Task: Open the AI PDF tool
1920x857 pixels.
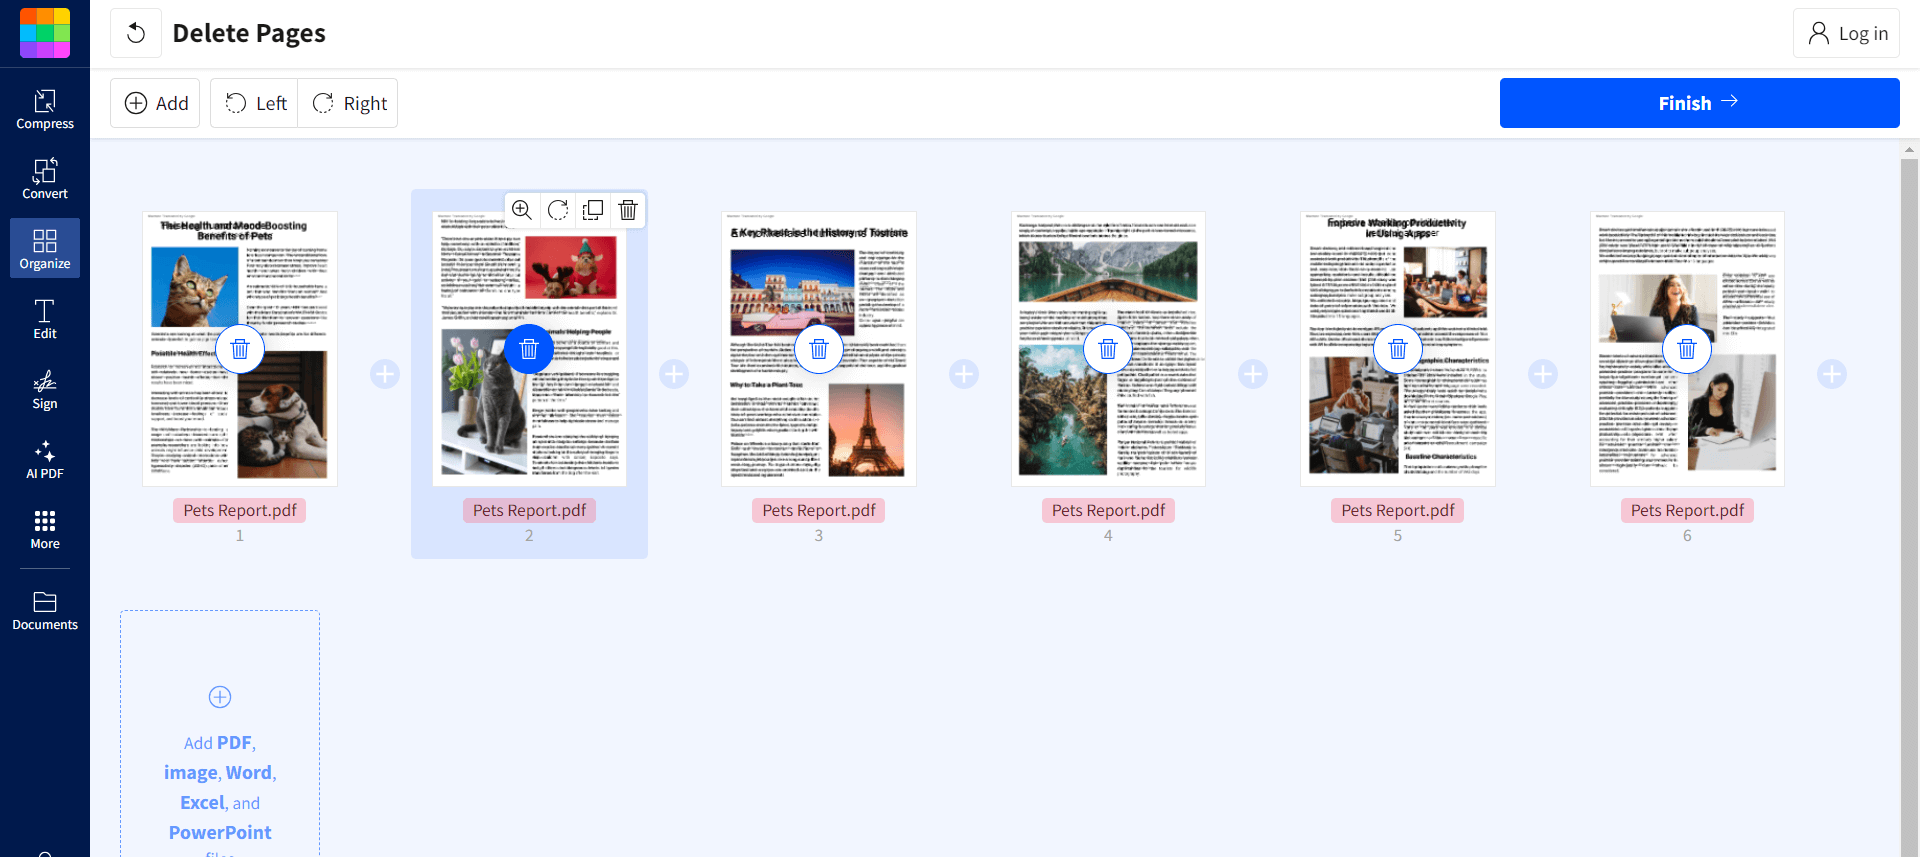Action: tap(45, 459)
